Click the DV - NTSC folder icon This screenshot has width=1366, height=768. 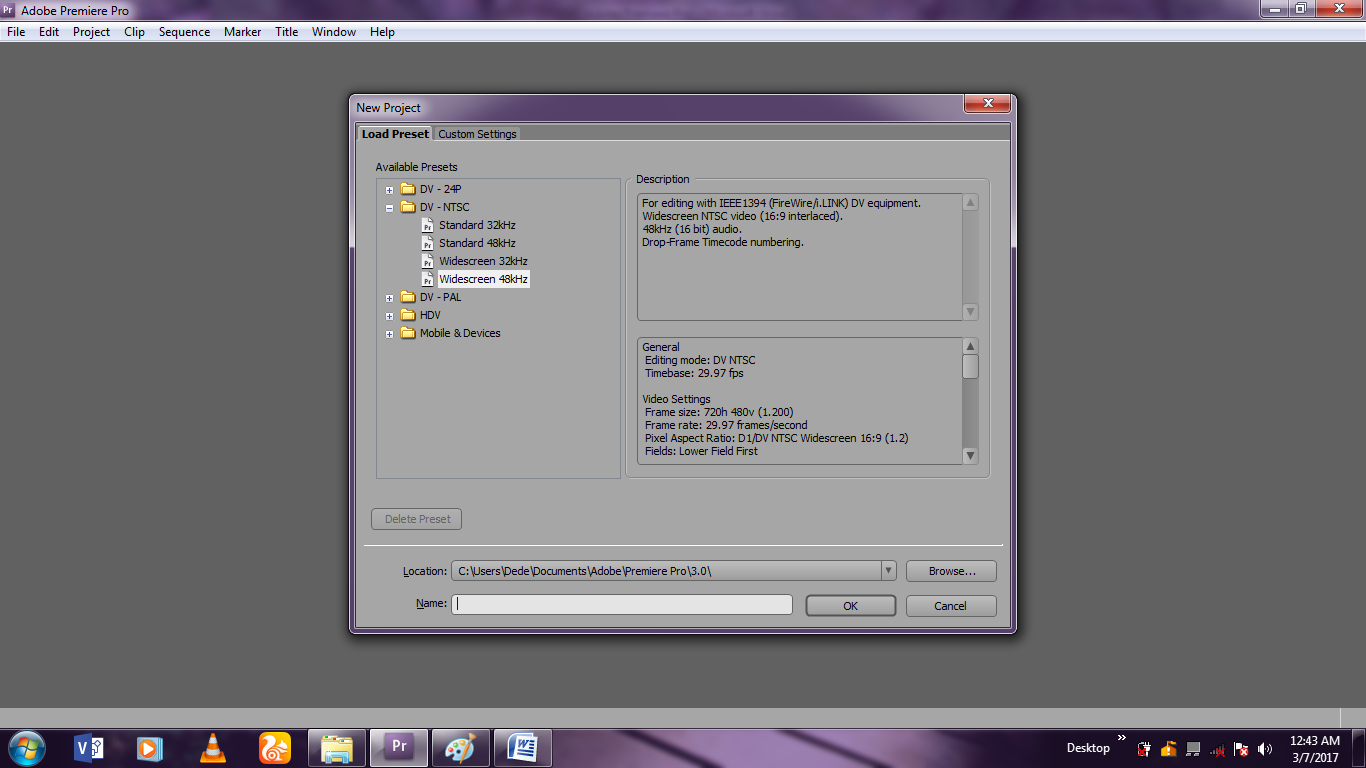(407, 207)
